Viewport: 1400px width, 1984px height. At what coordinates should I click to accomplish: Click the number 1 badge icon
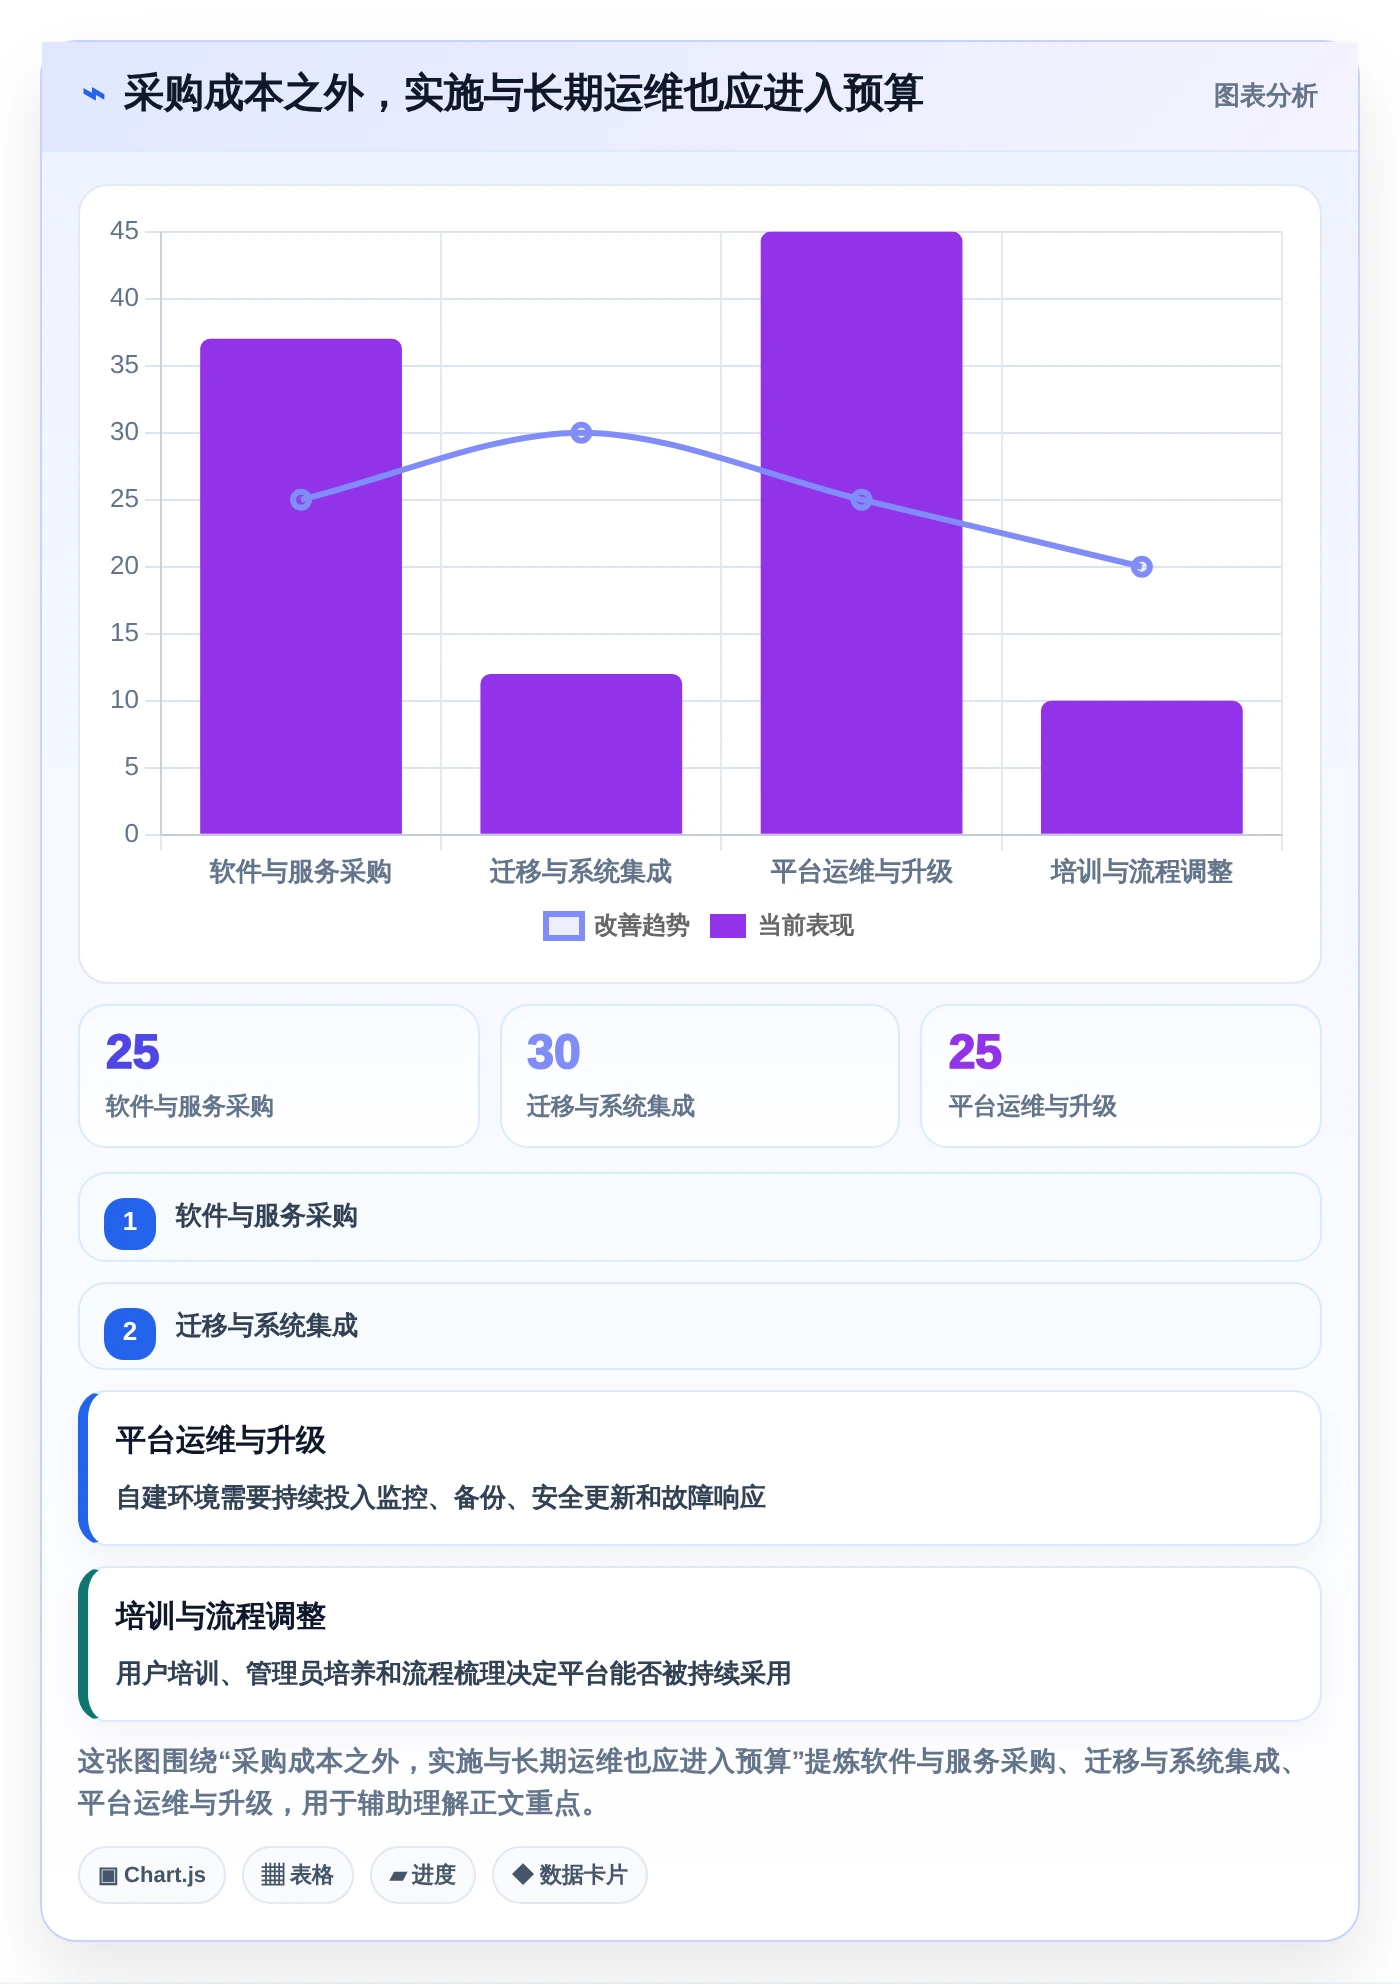(x=130, y=1222)
